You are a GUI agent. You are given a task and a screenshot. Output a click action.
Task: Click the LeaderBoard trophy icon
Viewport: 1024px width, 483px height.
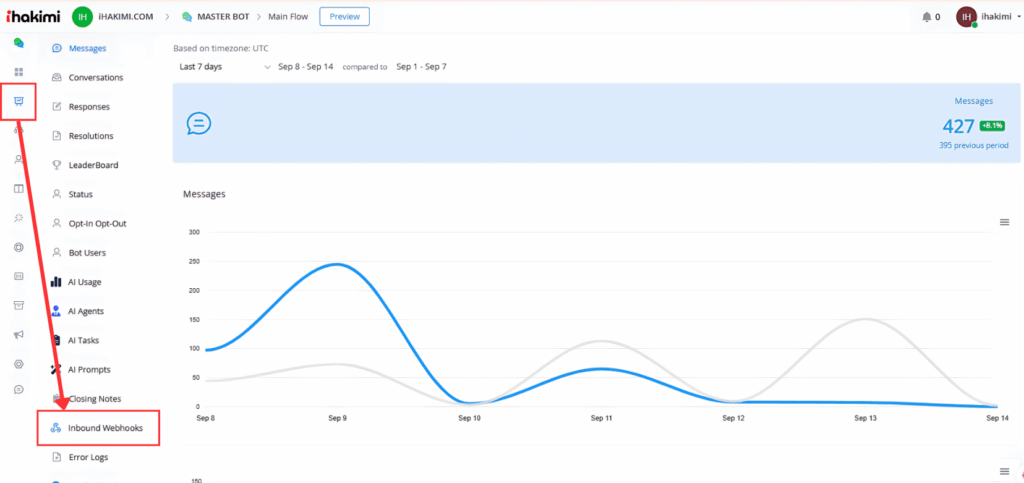56,165
